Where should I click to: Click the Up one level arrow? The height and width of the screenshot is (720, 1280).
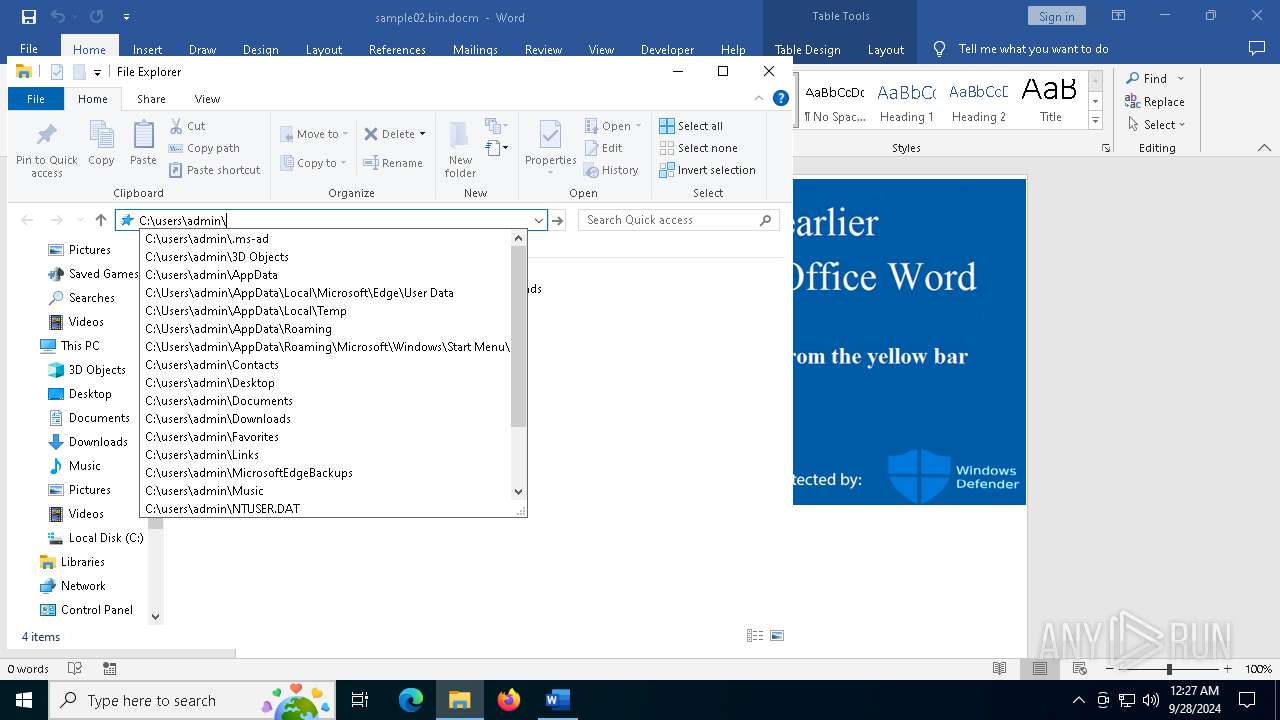tap(101, 220)
